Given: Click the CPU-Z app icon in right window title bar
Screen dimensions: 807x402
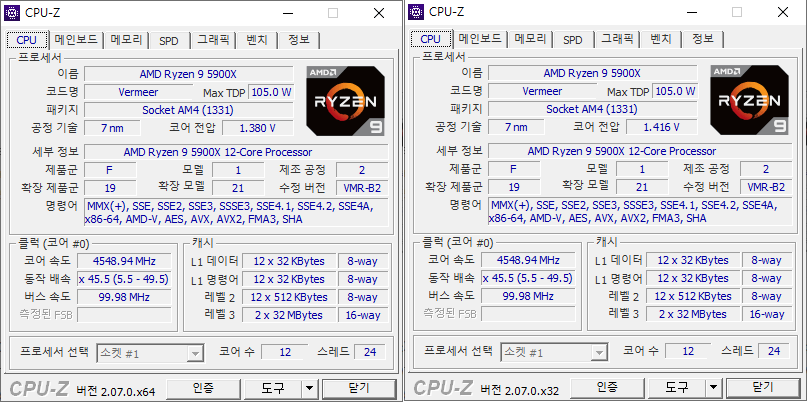Looking at the screenshot, I should point(416,12).
